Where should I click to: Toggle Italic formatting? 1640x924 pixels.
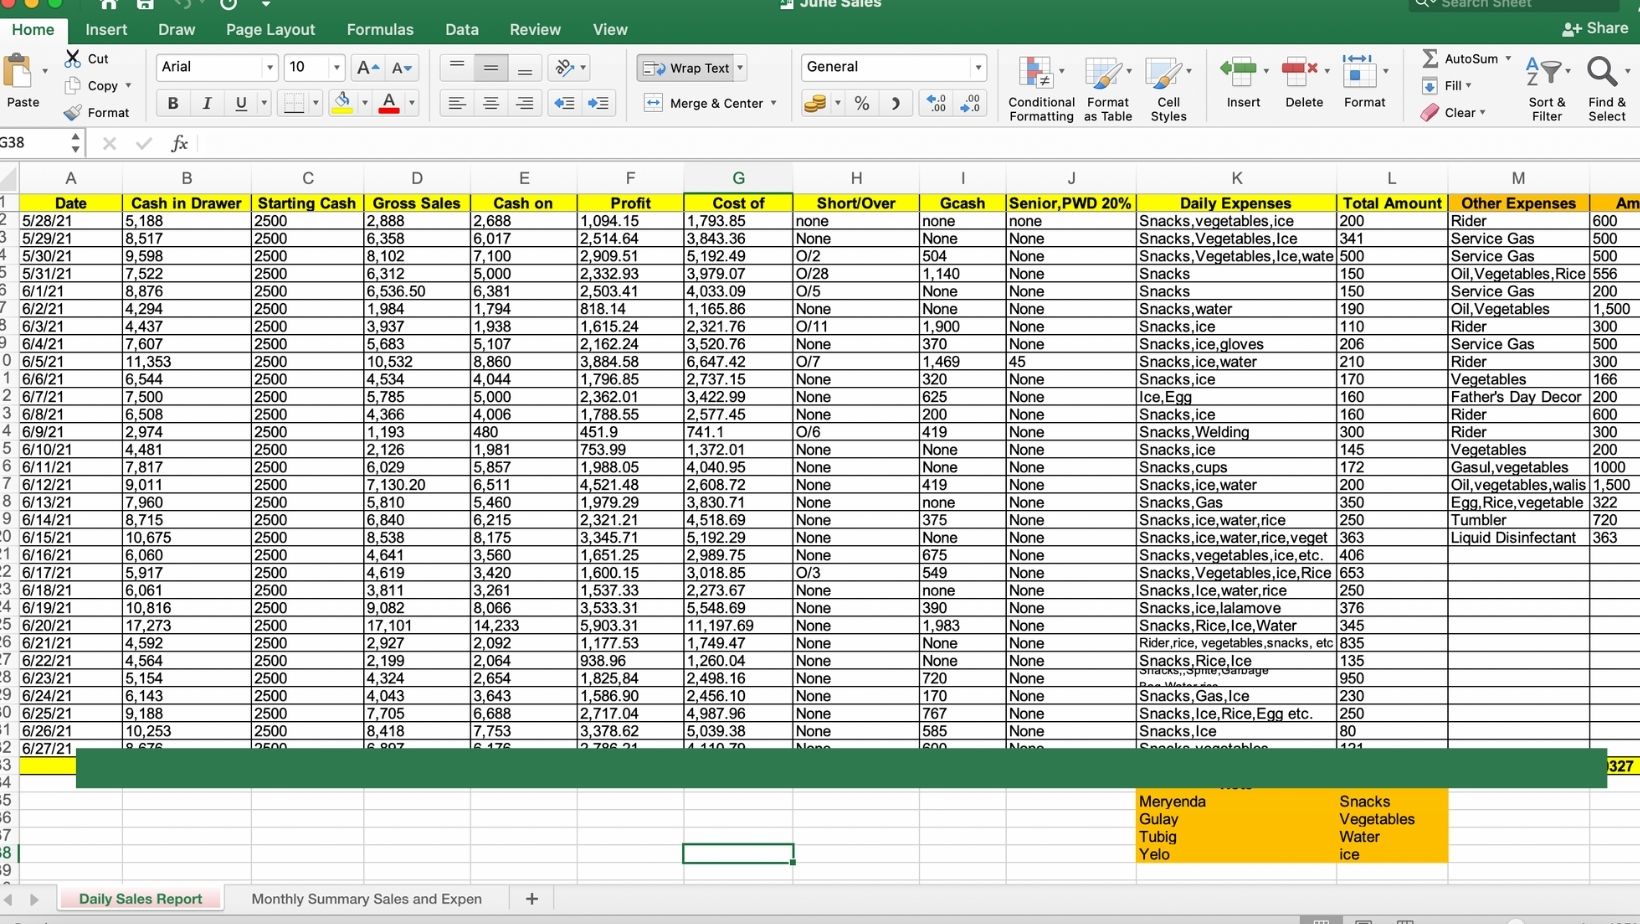click(206, 103)
